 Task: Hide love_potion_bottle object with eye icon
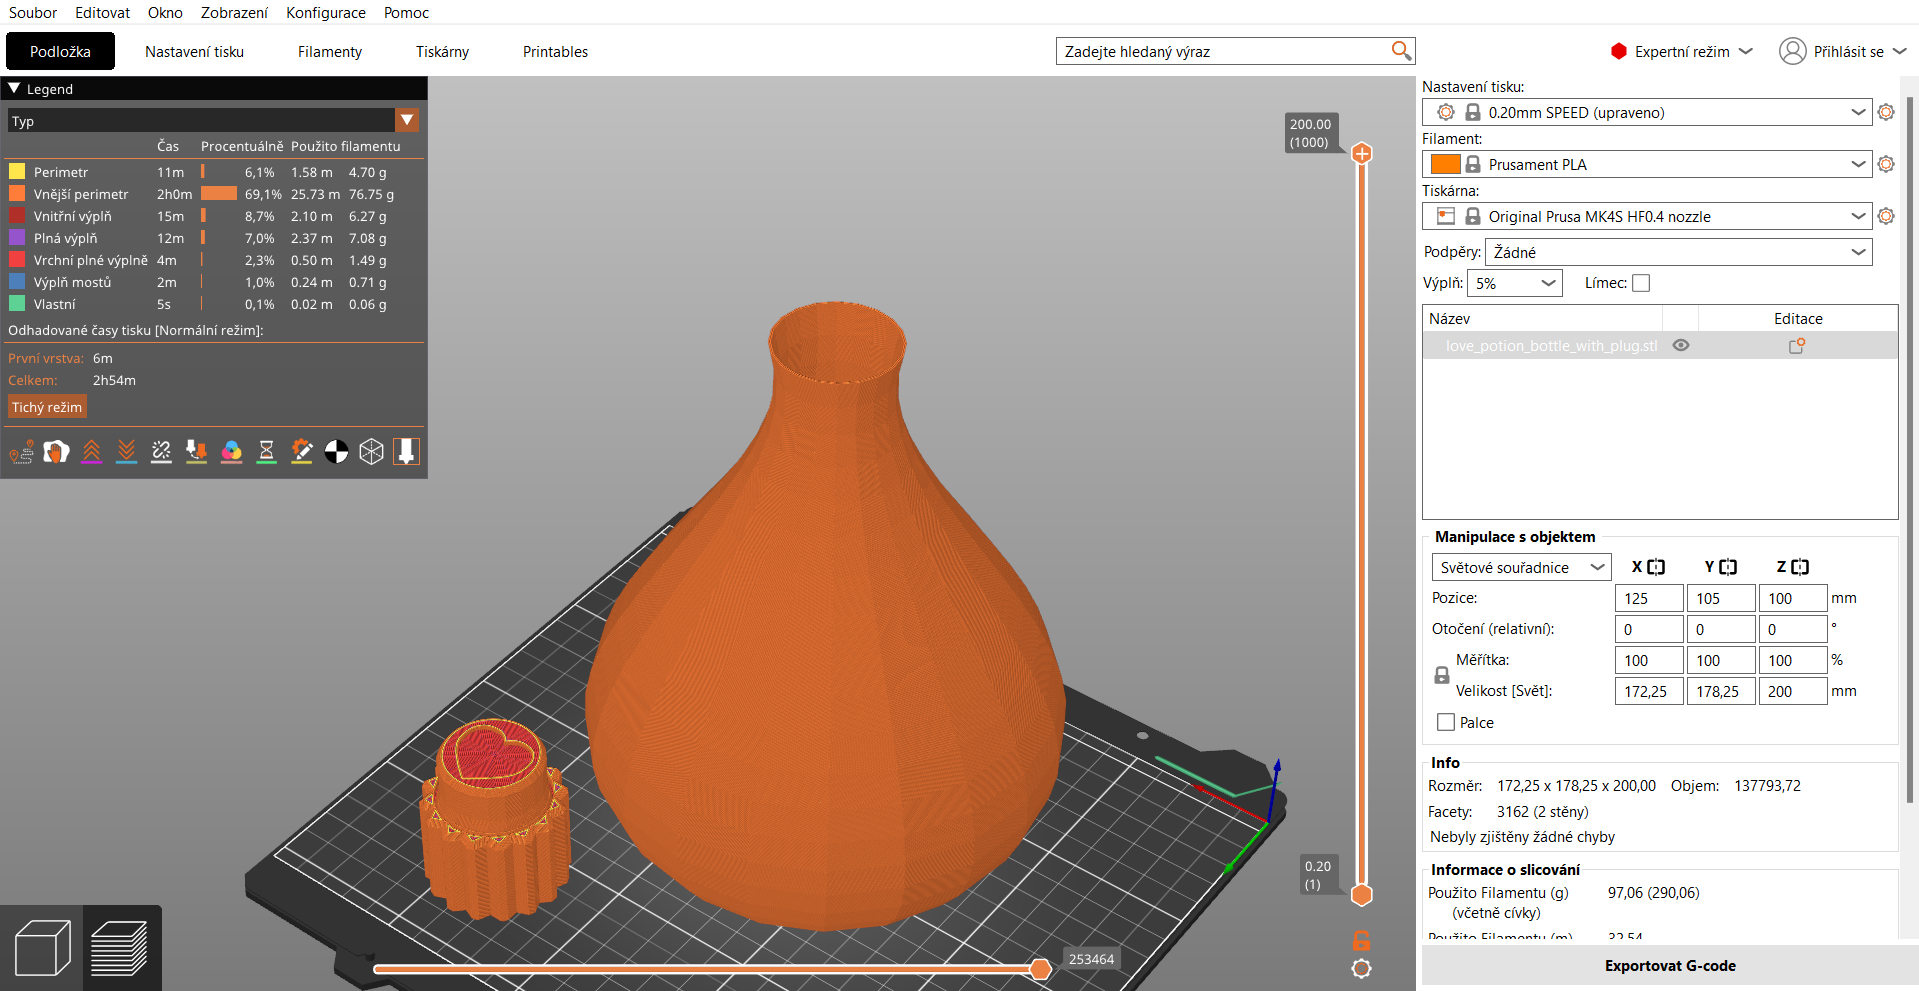1681,345
